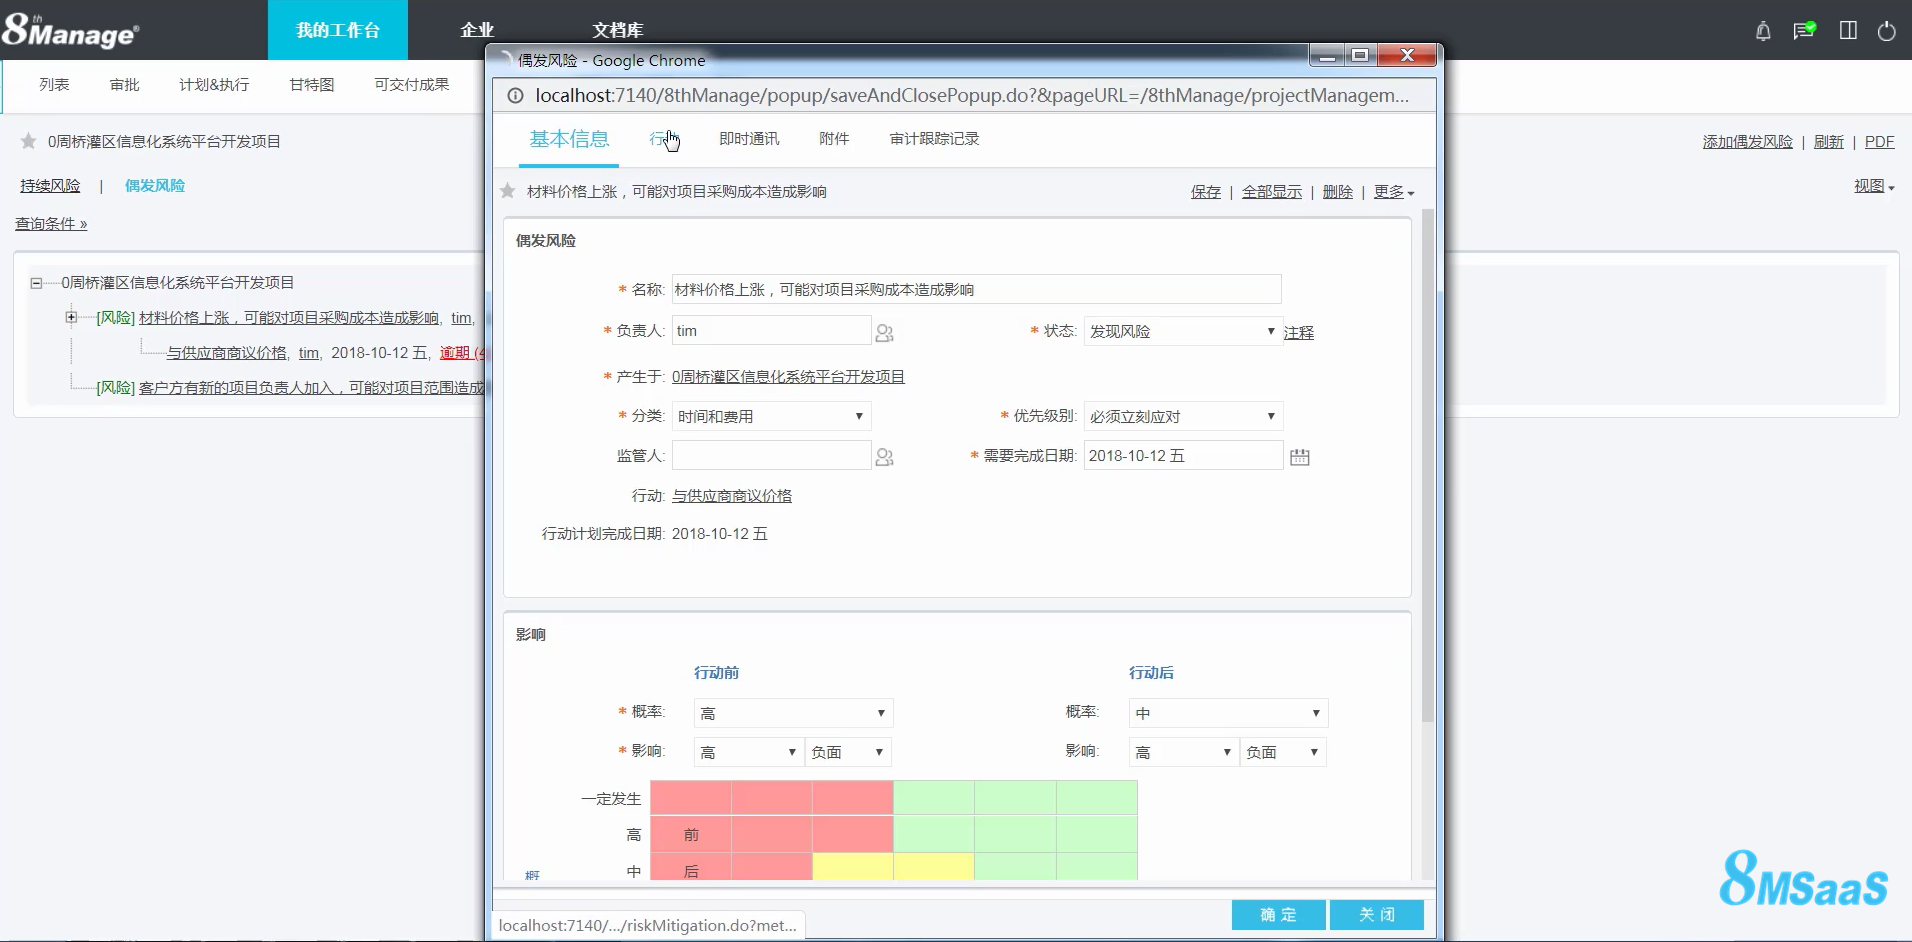
Task: Open 客户方有新的项目负责人加入 risk in tree
Action: click(x=312, y=388)
